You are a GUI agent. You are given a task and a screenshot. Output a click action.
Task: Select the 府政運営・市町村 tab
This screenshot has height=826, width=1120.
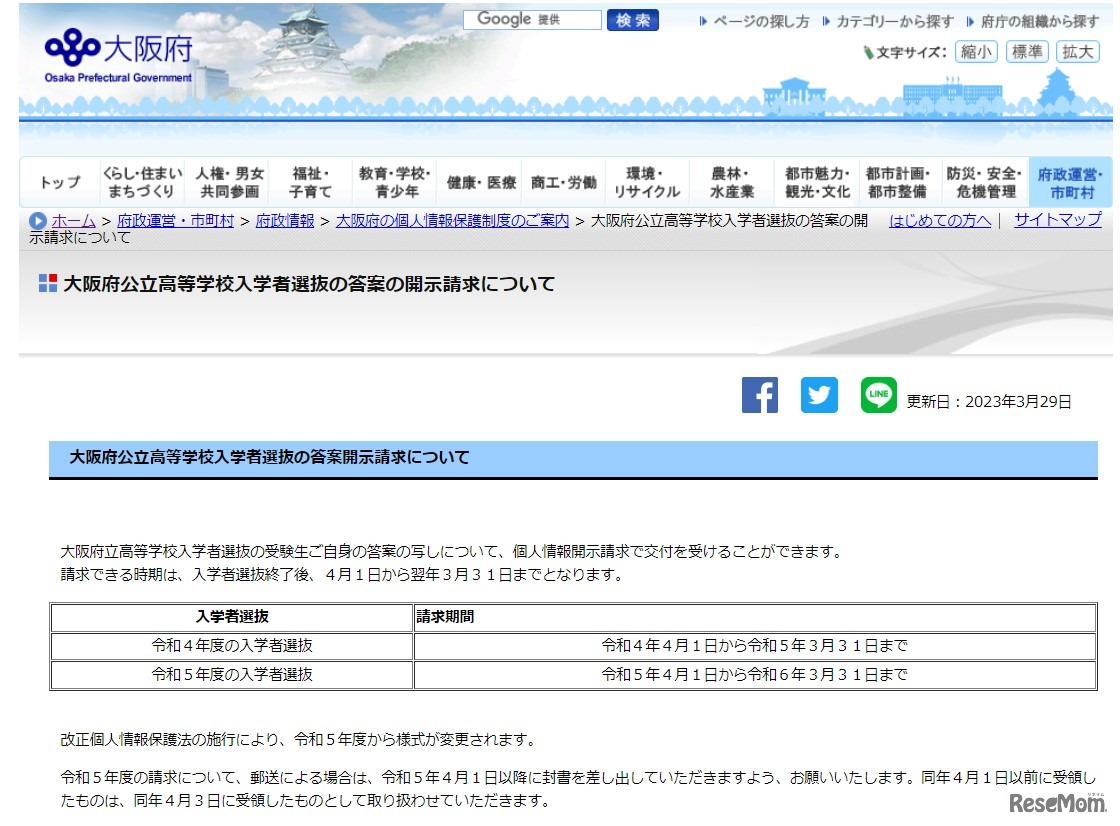tap(1070, 182)
